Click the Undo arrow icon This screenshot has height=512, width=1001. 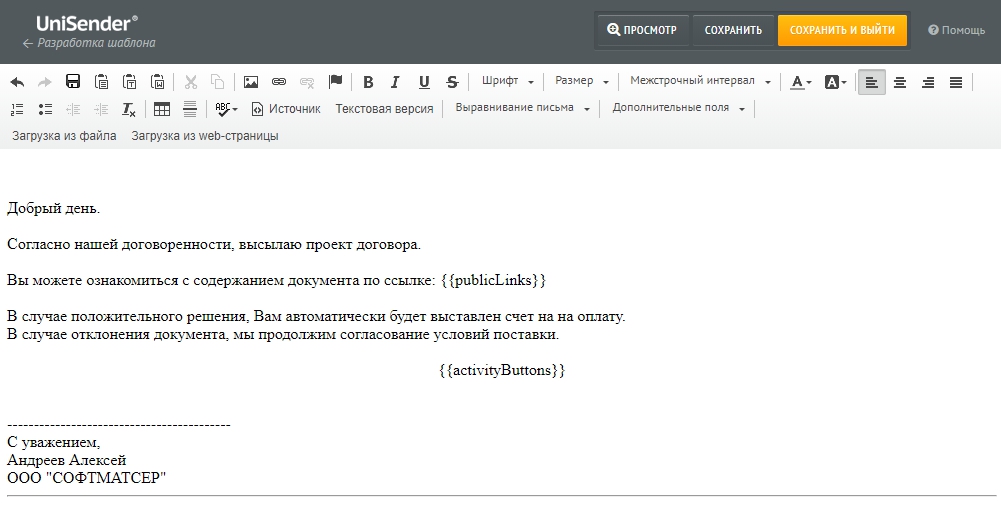click(x=17, y=82)
